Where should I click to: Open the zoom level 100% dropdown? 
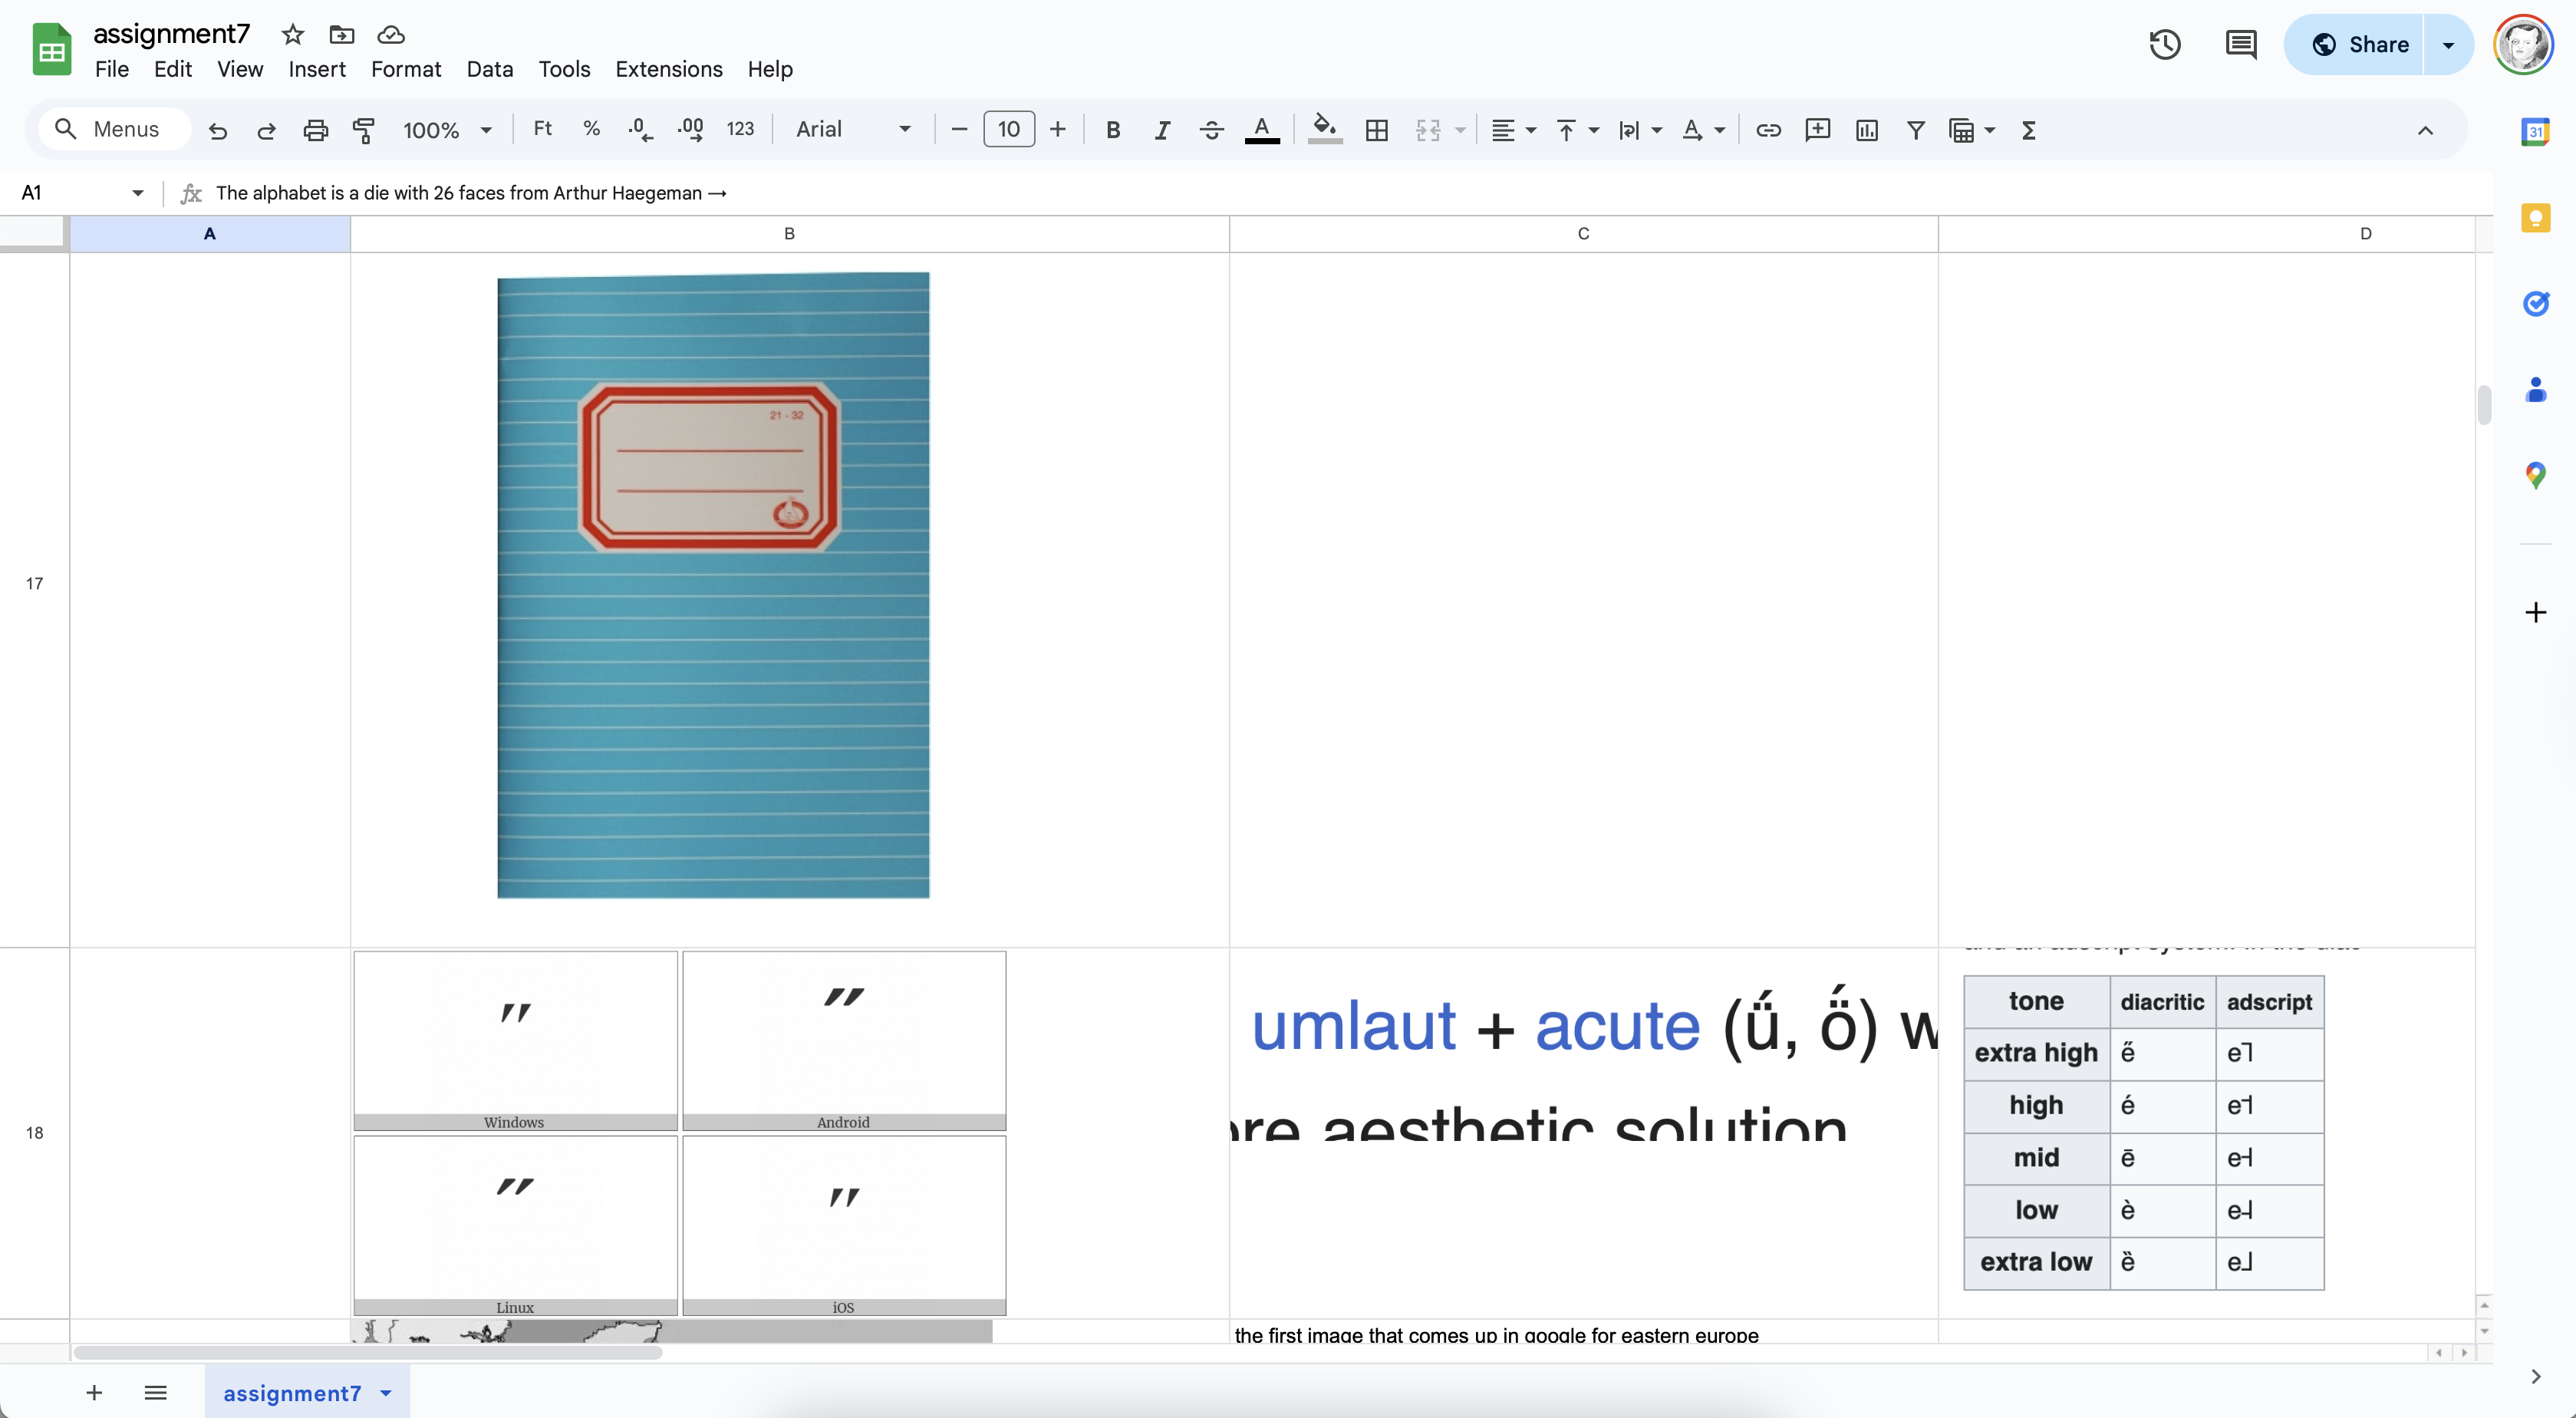pos(447,130)
